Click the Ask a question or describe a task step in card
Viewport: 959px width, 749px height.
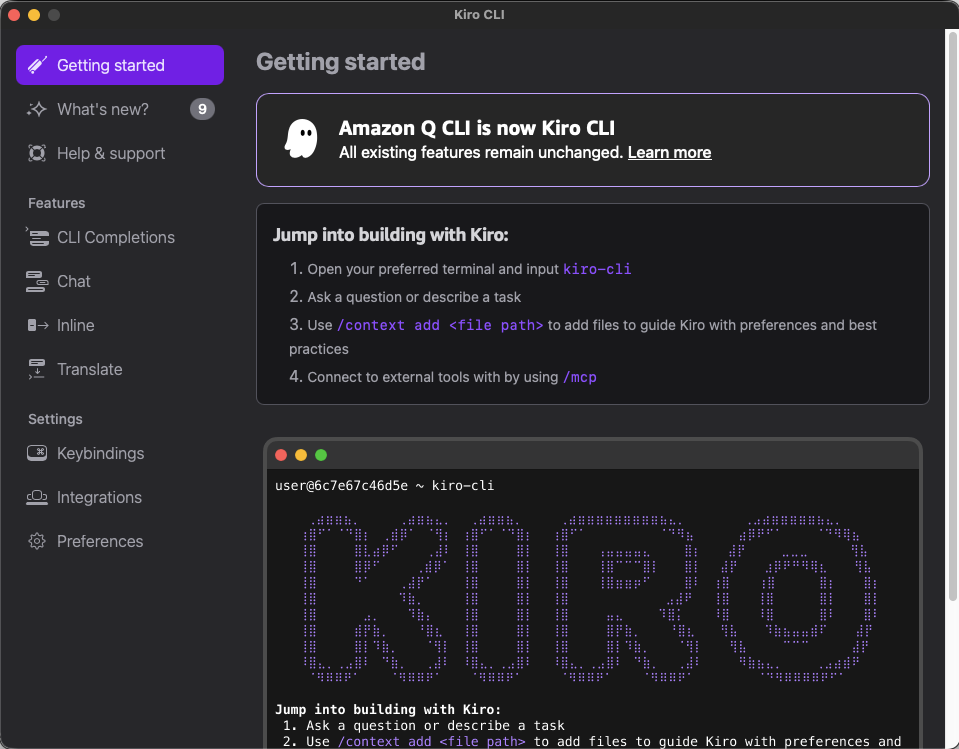coord(414,297)
